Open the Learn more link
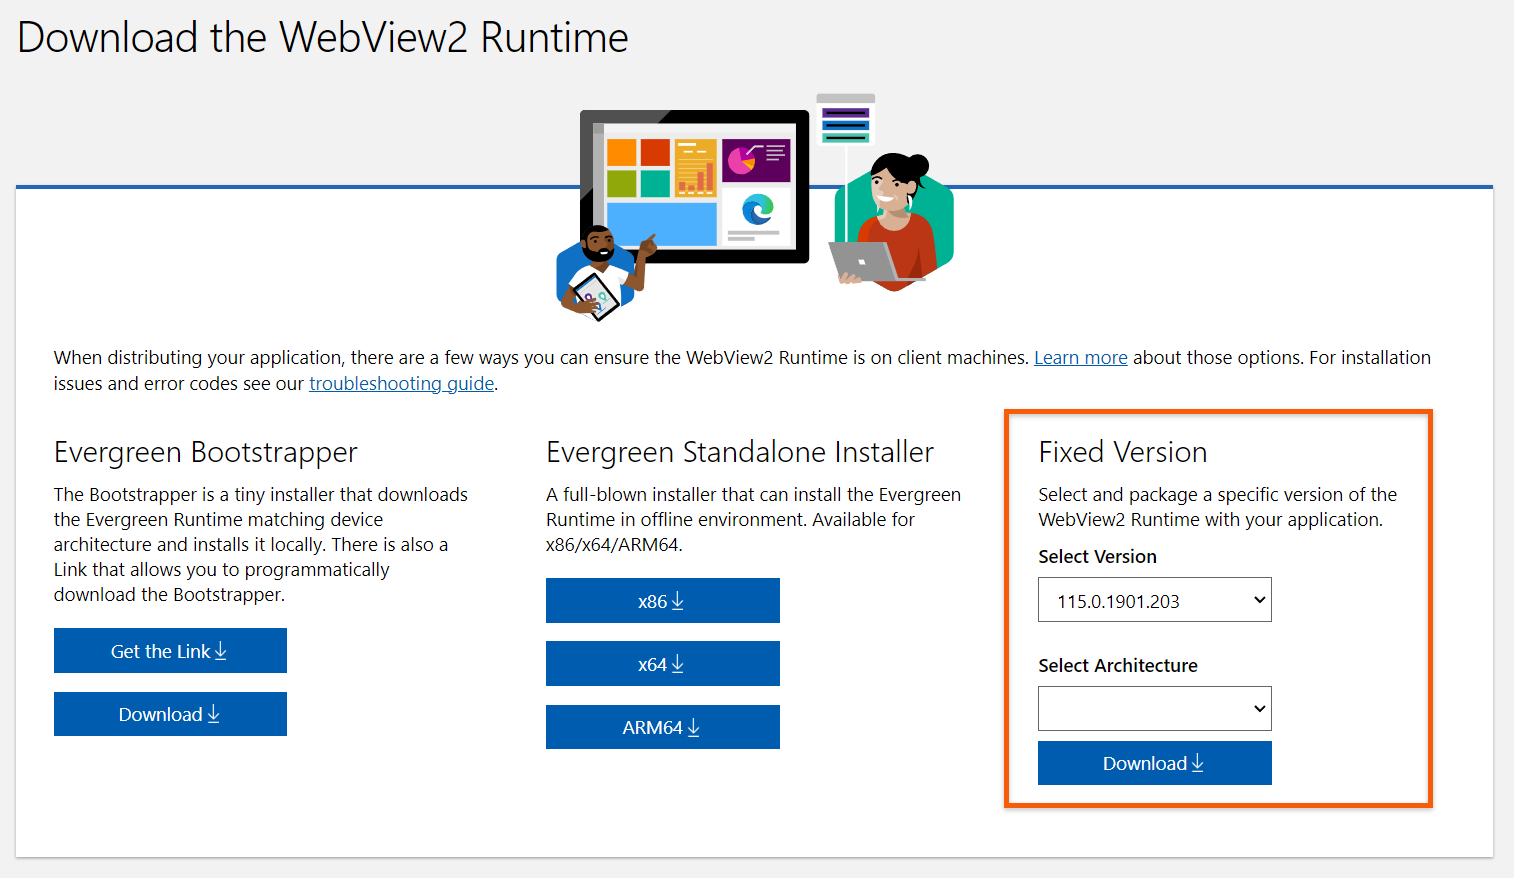The height and width of the screenshot is (878, 1514). 1080,357
